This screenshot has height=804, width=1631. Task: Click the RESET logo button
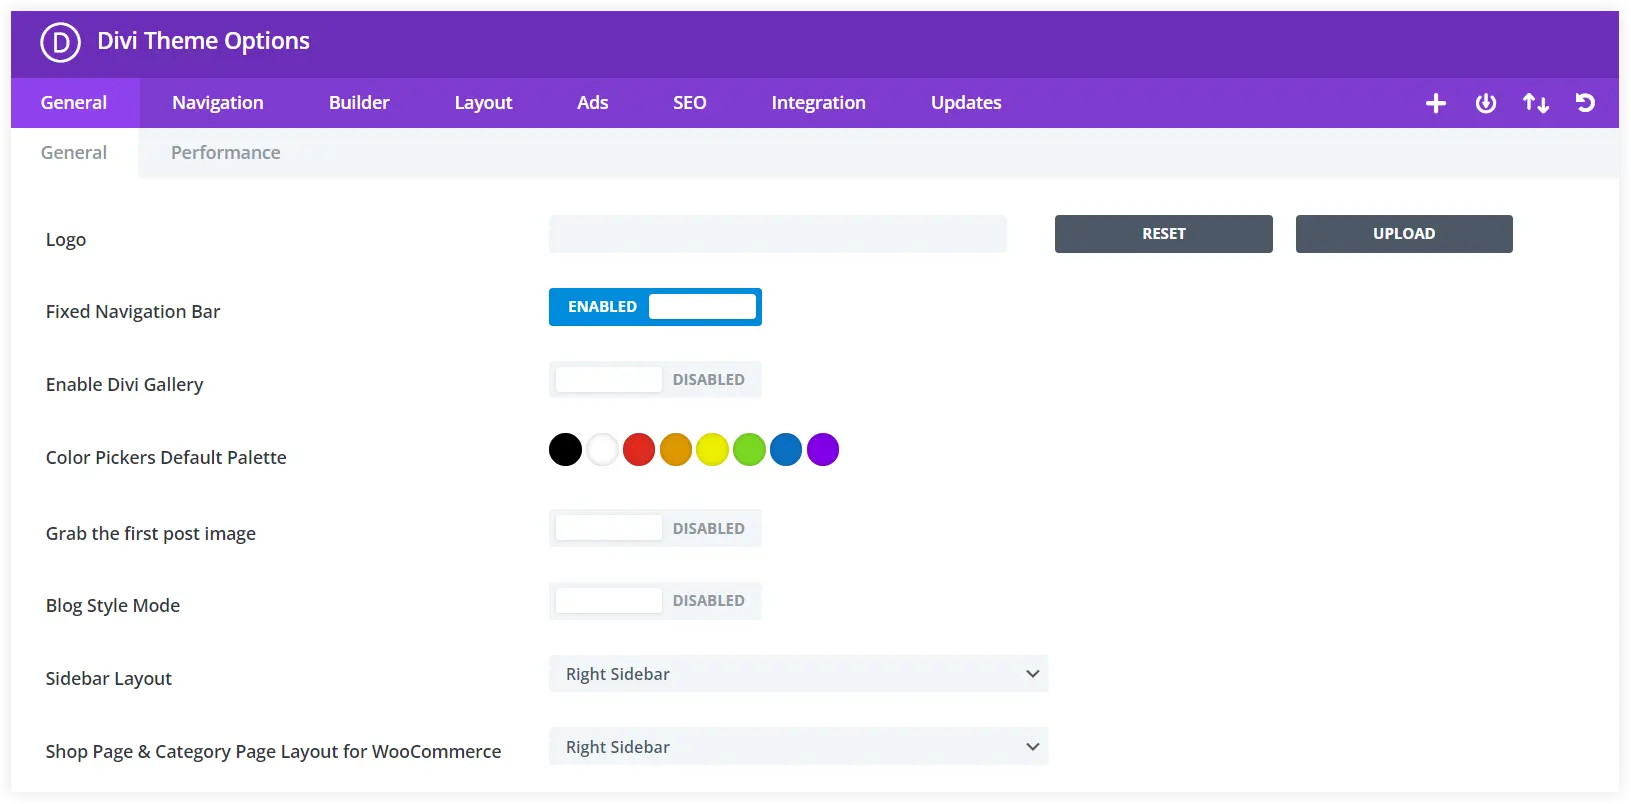1164,234
